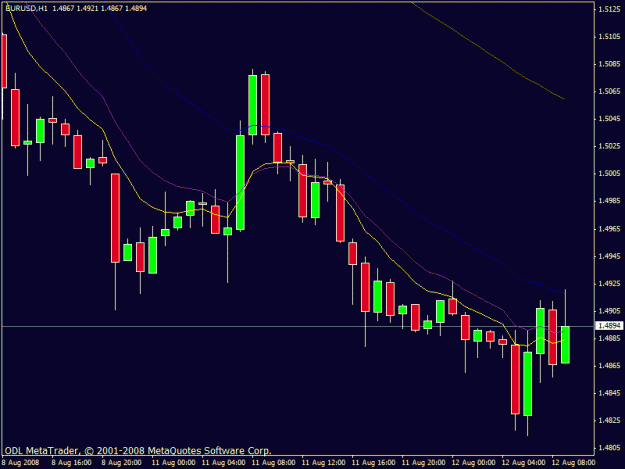Click the 1.4845 price scale label
Screen dimensions: 625x469
609,393
